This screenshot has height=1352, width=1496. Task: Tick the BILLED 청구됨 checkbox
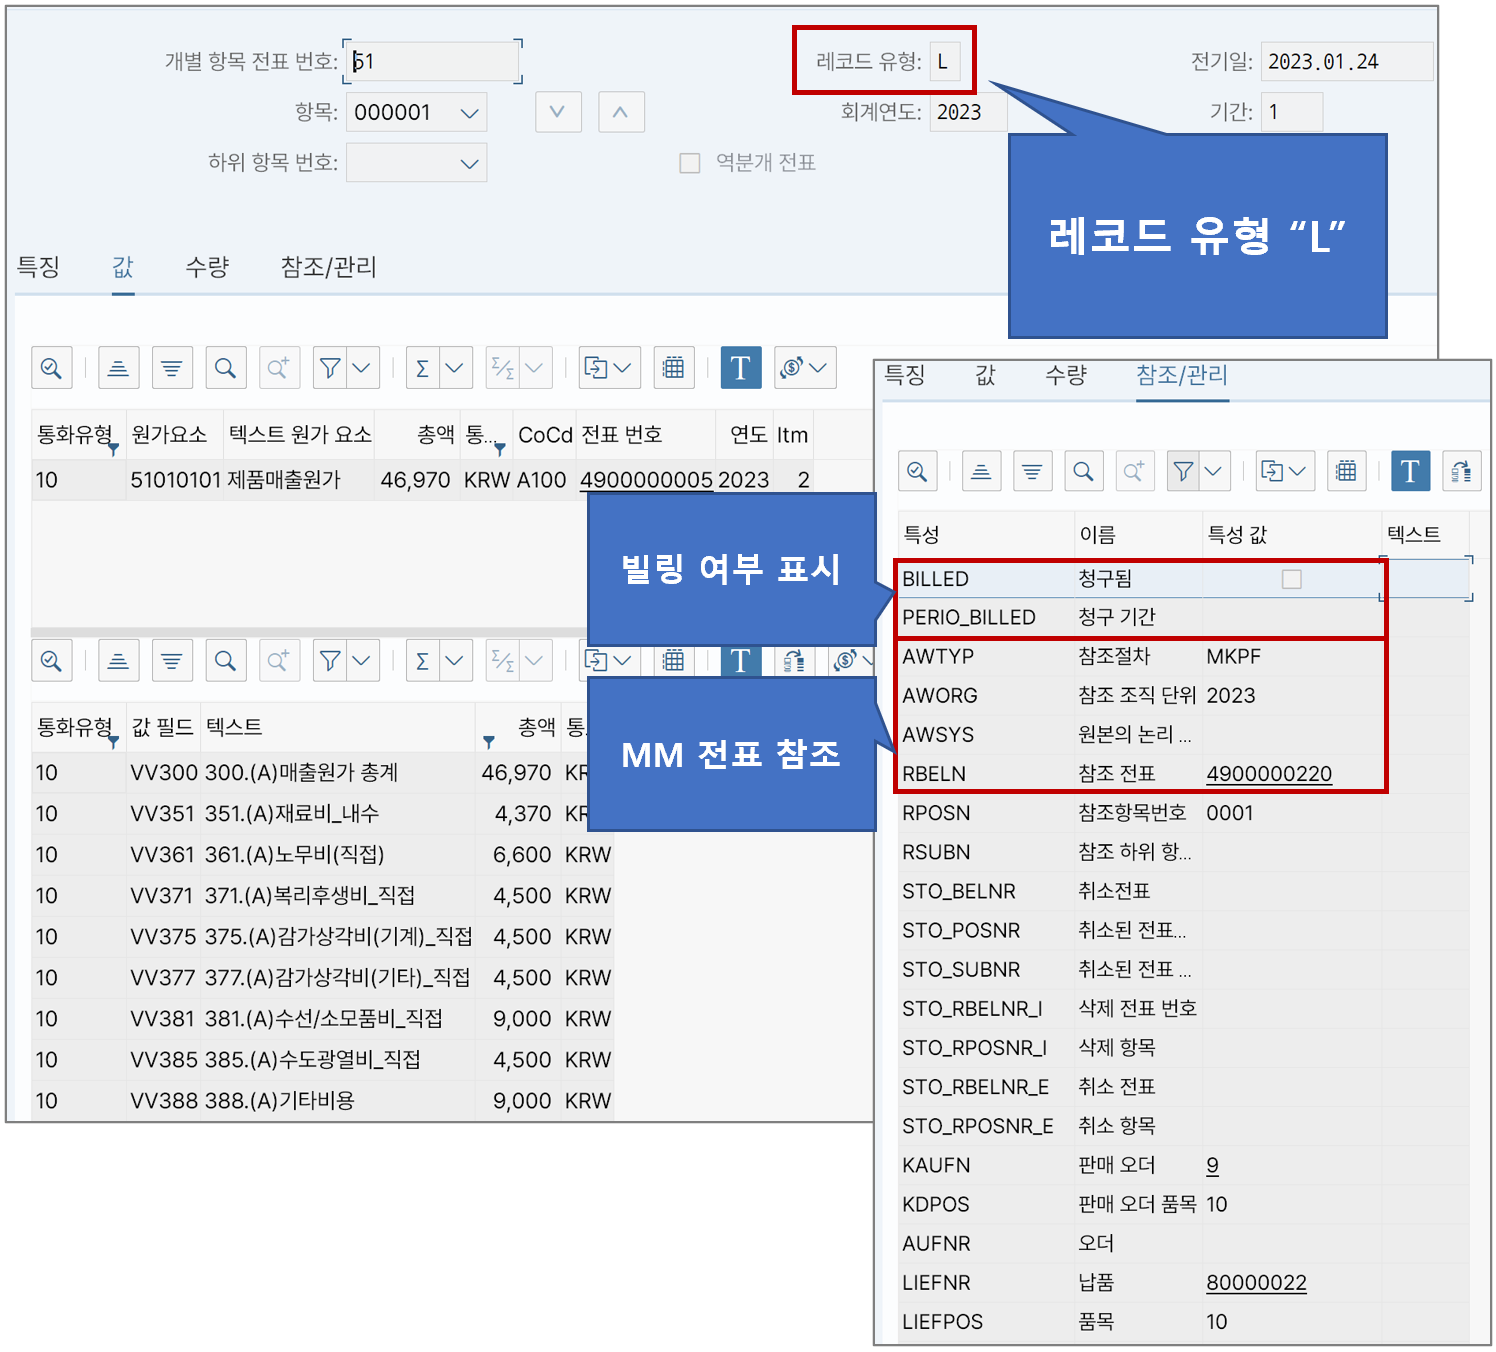[x=1292, y=579]
